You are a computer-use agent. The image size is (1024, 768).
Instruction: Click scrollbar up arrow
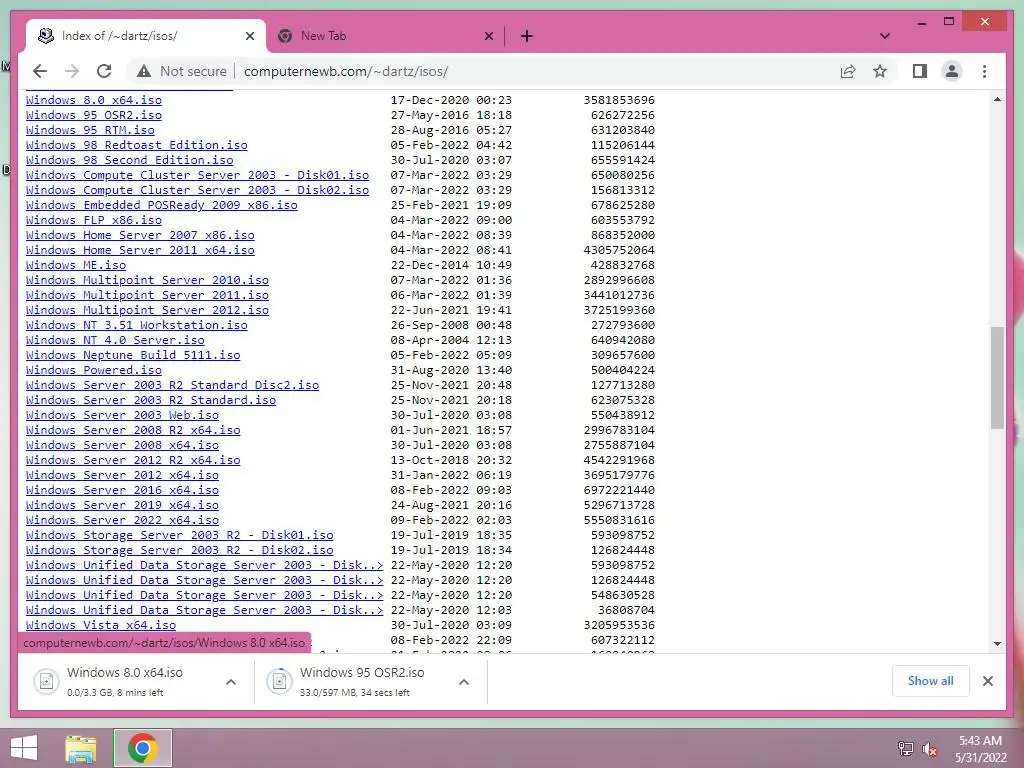(997, 99)
